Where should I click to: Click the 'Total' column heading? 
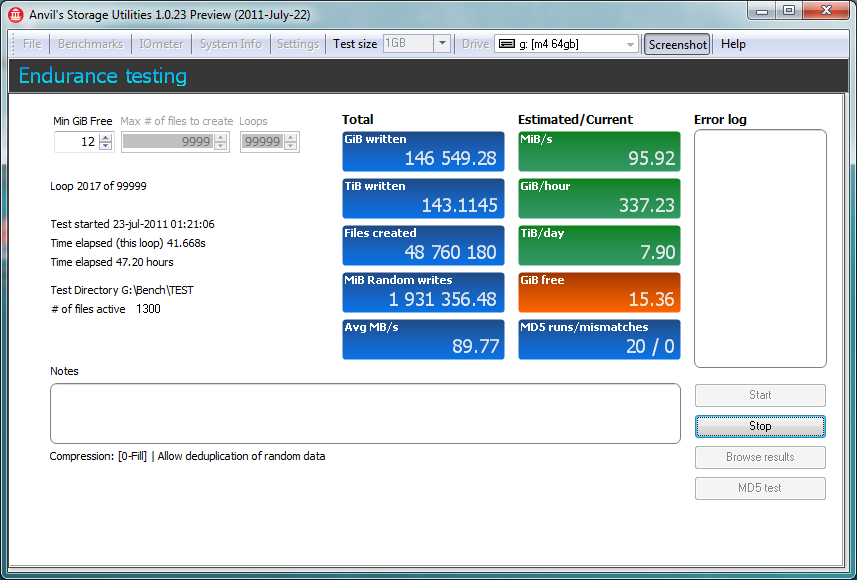357,119
